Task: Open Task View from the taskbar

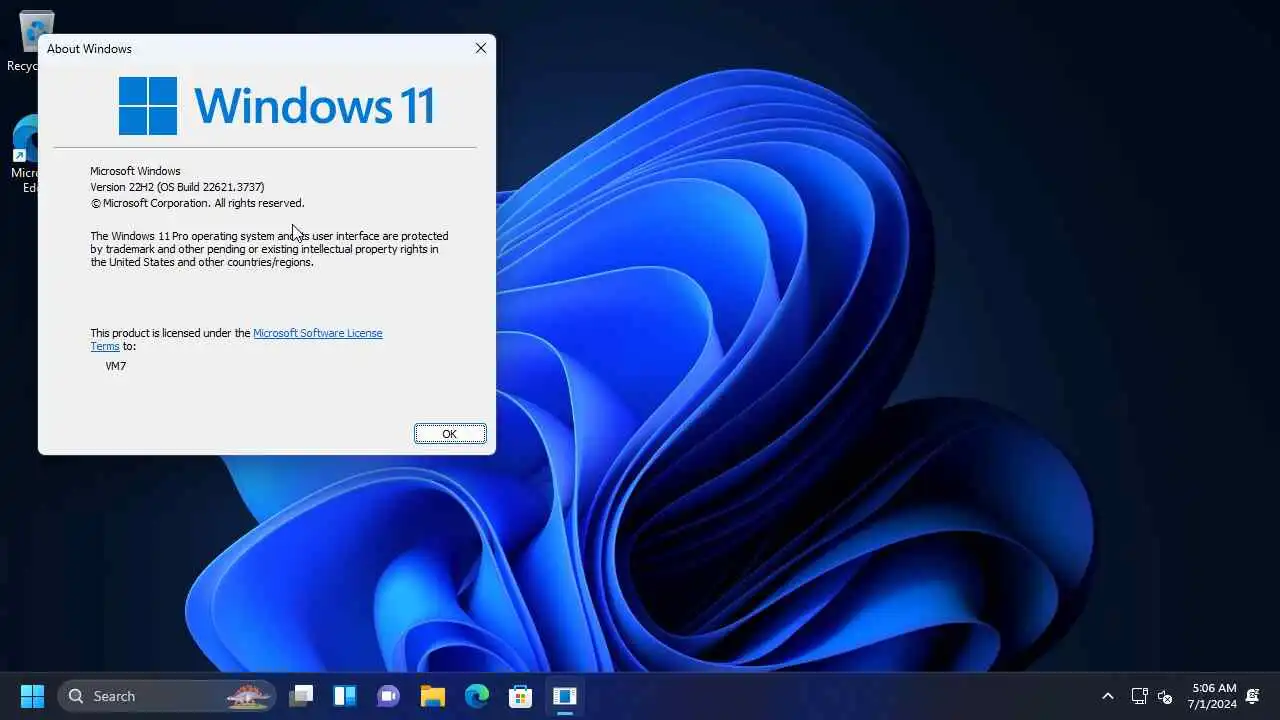Action: (301, 696)
